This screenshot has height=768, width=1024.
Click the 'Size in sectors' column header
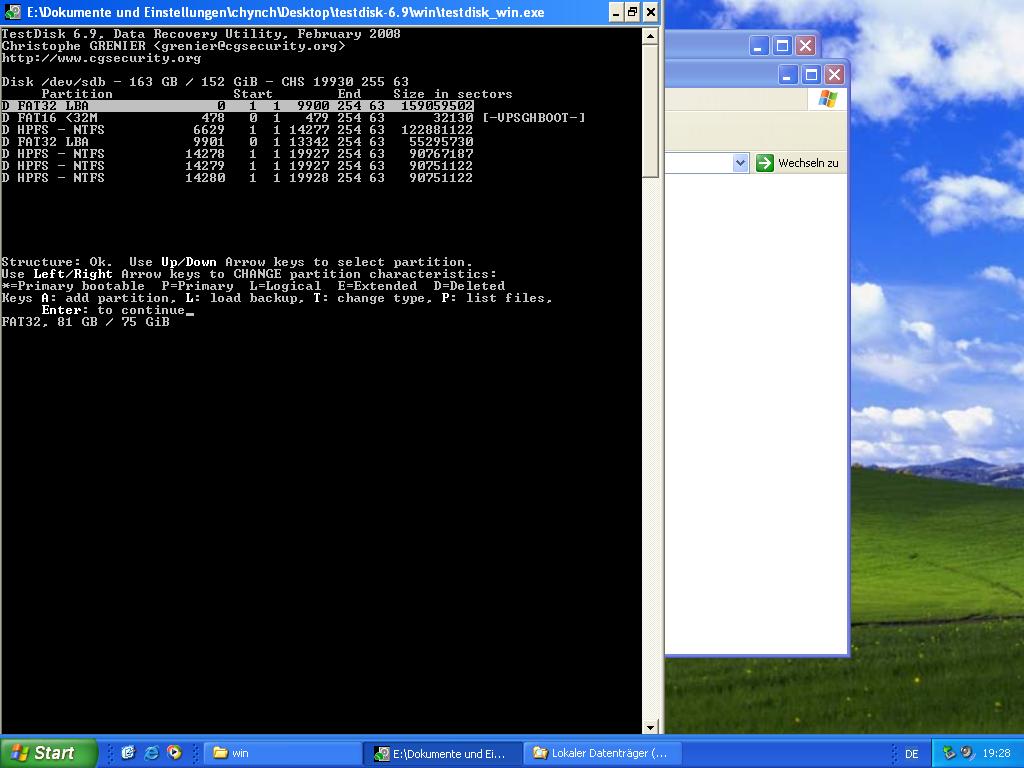pyautogui.click(x=453, y=94)
